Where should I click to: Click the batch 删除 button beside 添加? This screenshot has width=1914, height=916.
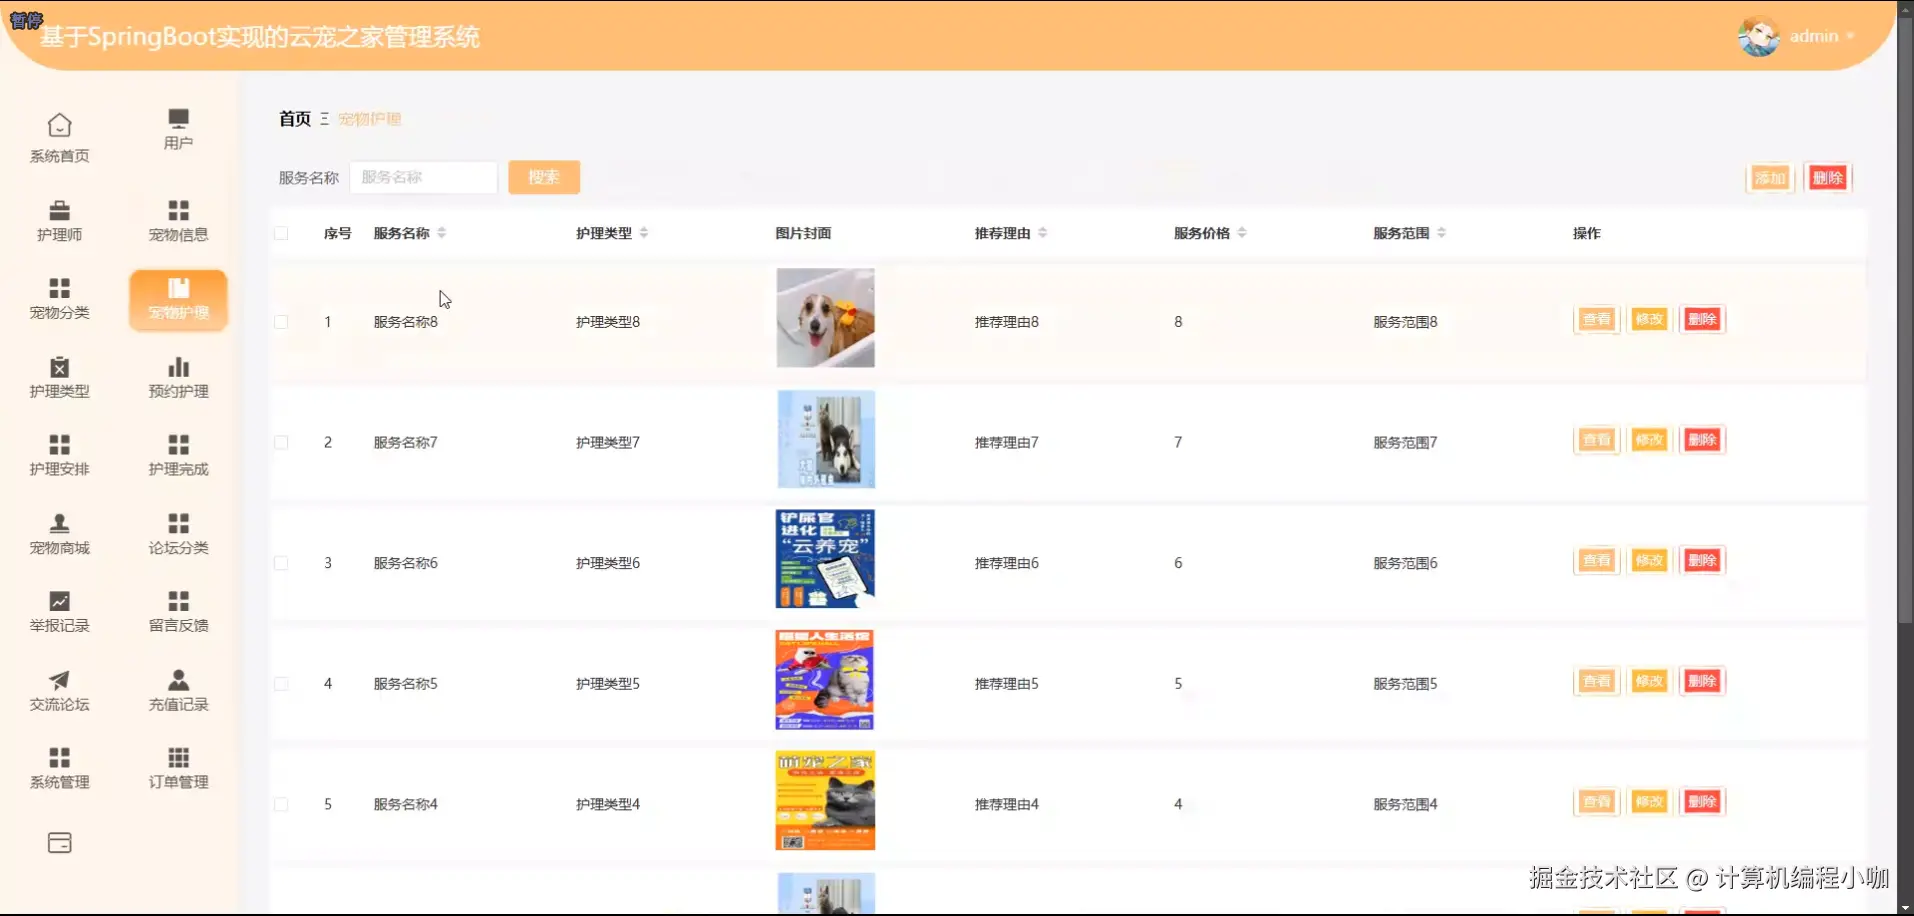[x=1828, y=178]
